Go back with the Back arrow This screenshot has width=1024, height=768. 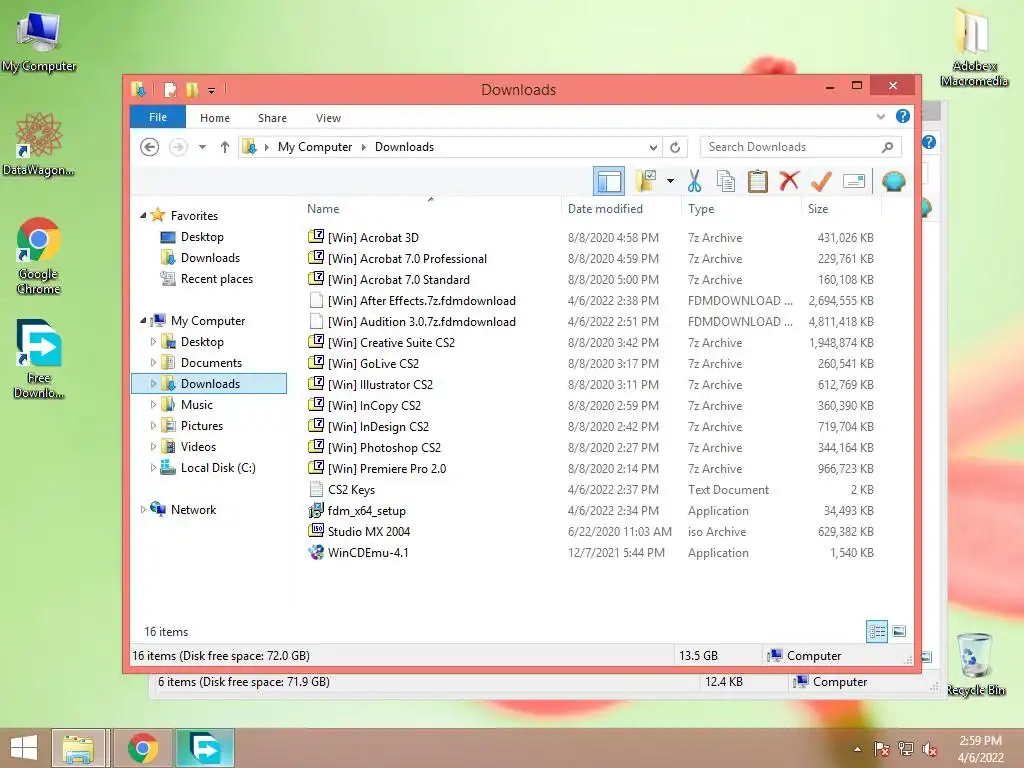click(x=150, y=147)
